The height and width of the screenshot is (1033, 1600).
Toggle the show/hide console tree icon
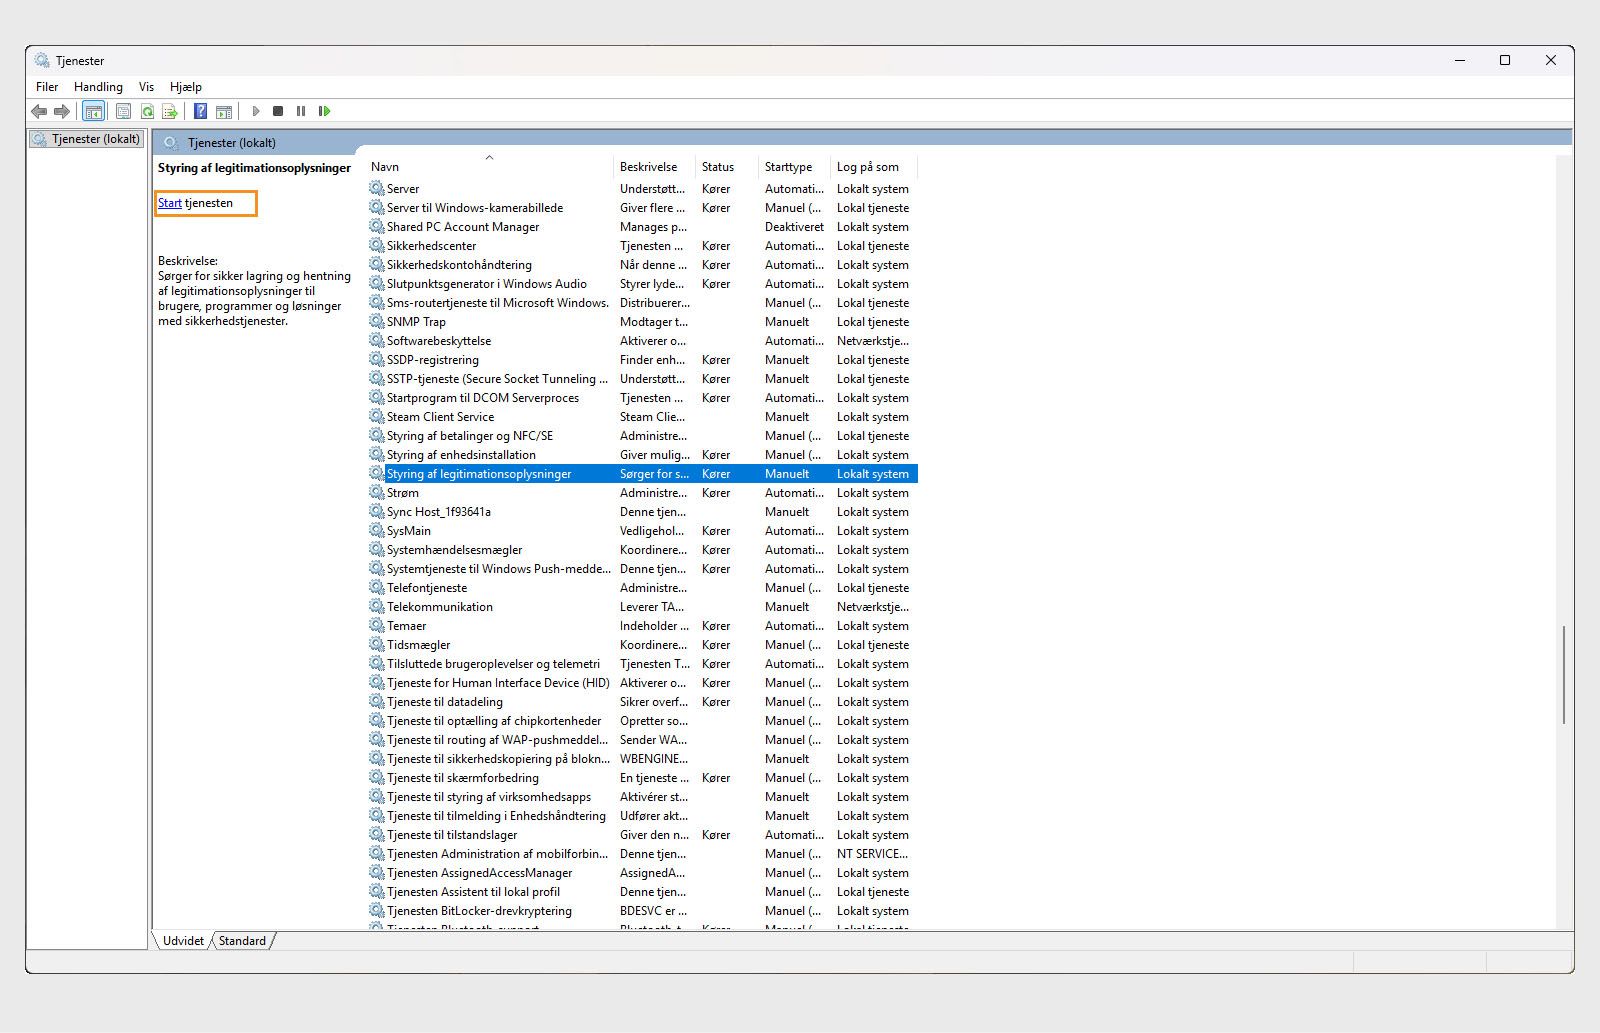pos(93,111)
